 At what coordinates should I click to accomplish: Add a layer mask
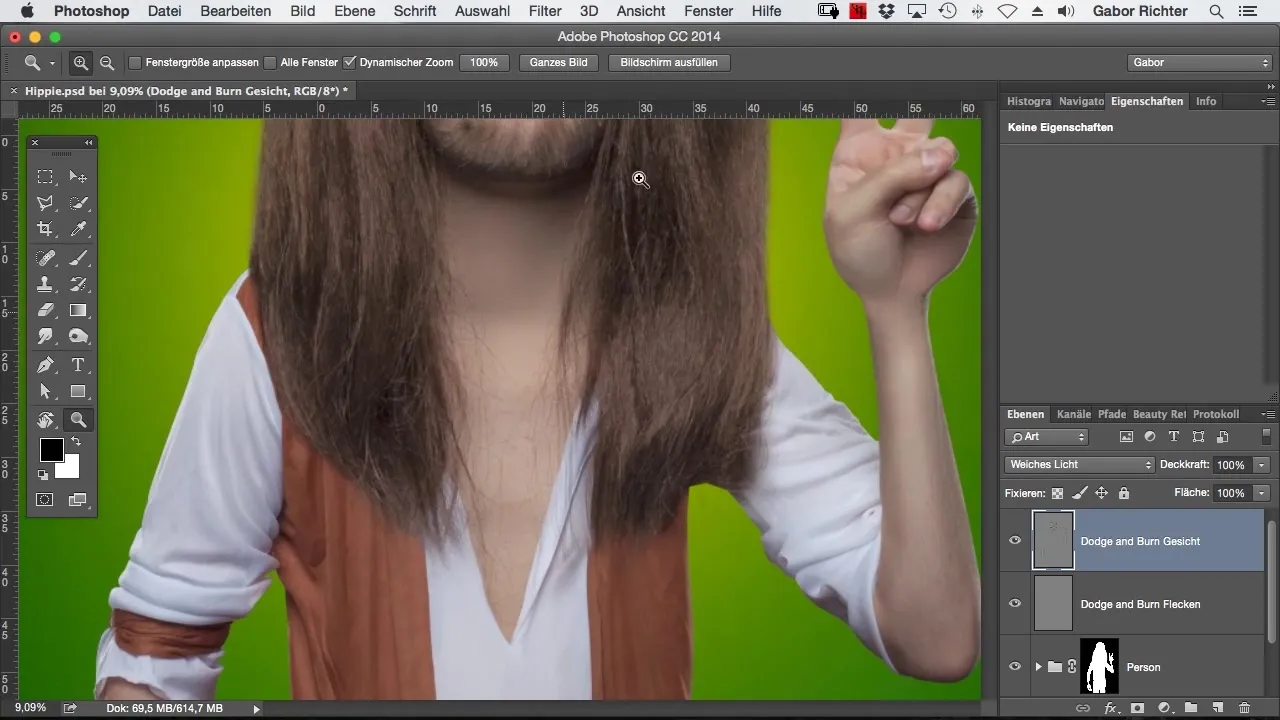pyautogui.click(x=1137, y=708)
